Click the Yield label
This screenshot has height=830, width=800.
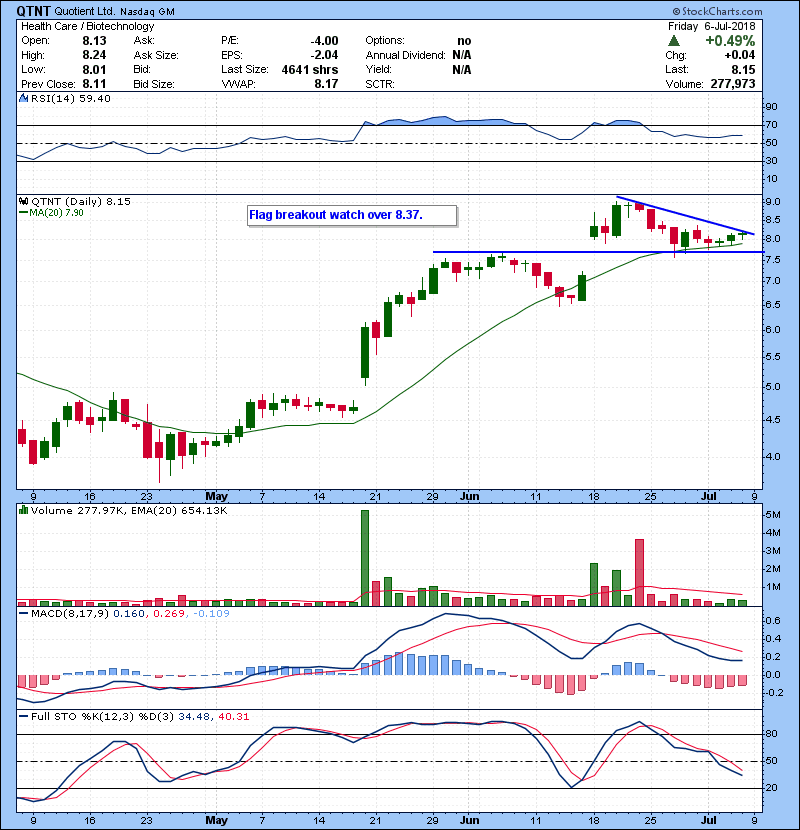(x=379, y=69)
